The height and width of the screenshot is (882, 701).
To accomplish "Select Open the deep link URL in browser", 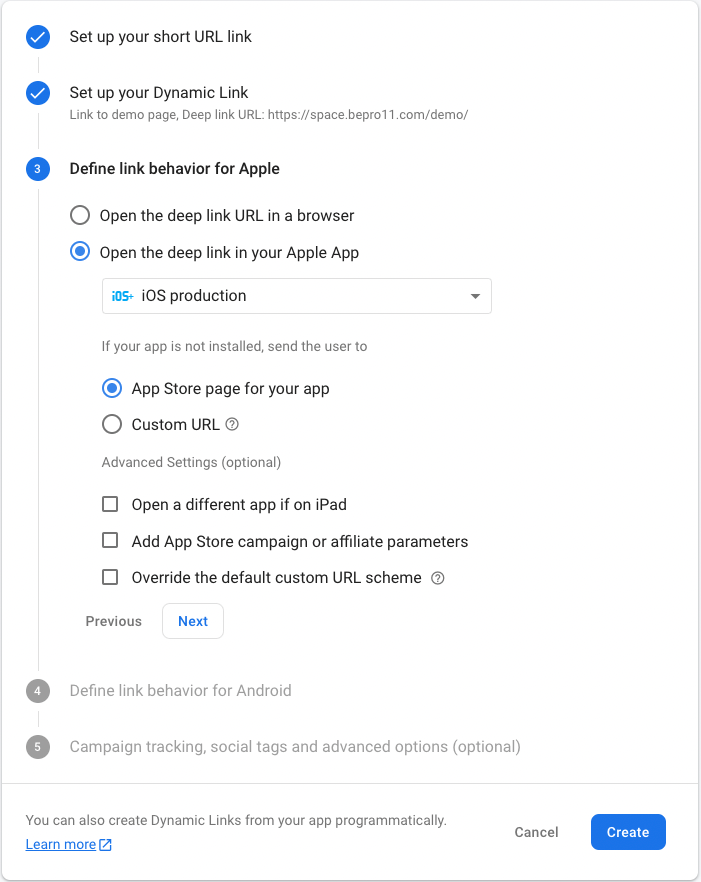I will (80, 215).
